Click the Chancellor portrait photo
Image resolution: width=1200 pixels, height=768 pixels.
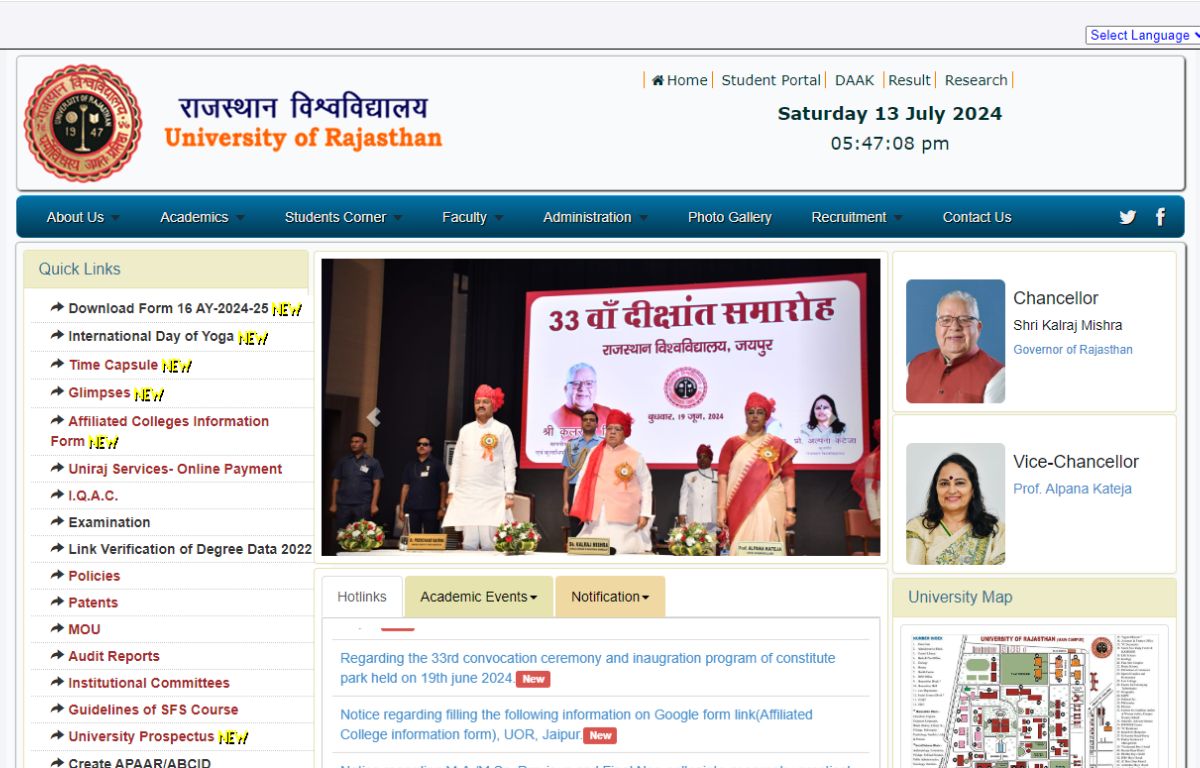(x=955, y=341)
